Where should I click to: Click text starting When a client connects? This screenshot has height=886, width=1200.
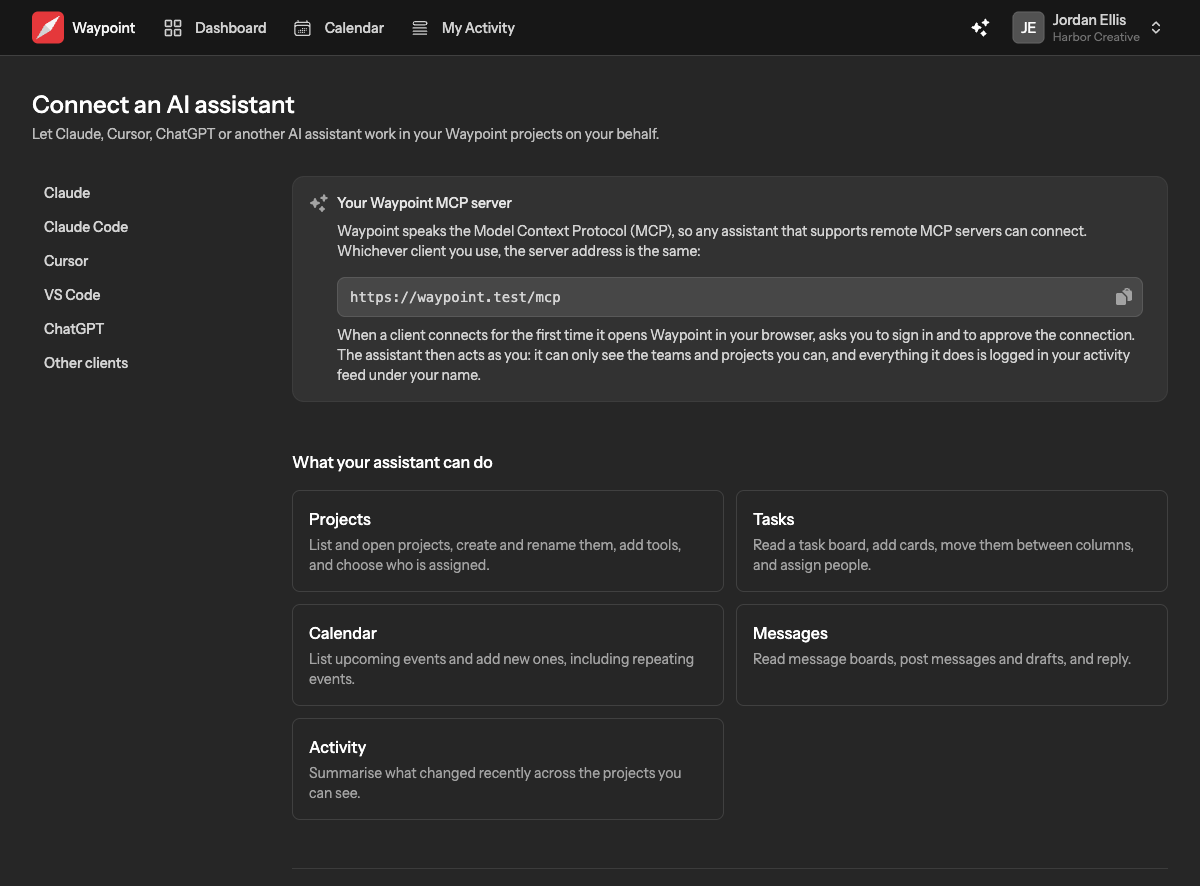click(736, 355)
